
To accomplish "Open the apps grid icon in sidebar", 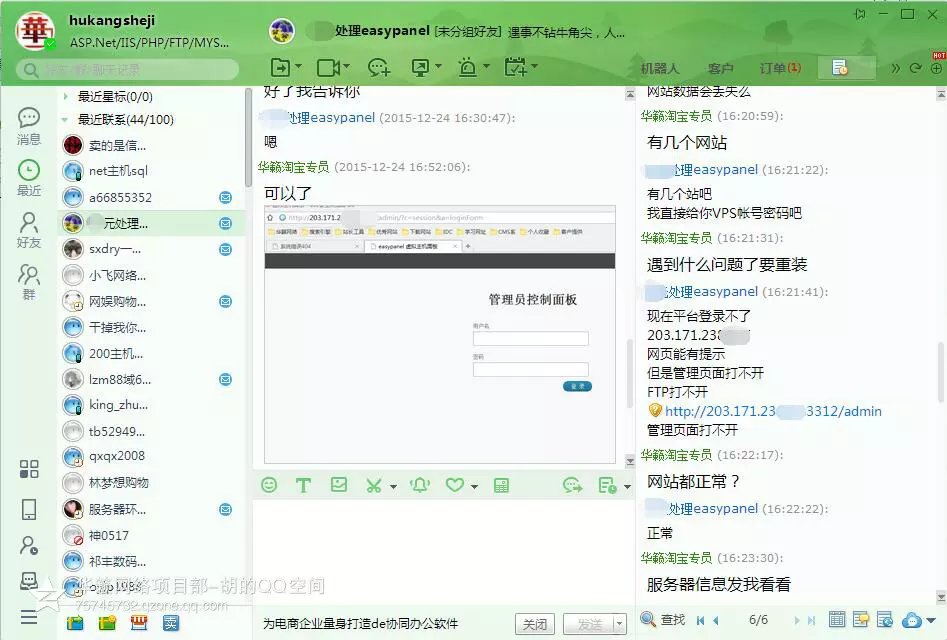I will pyautogui.click(x=29, y=469).
